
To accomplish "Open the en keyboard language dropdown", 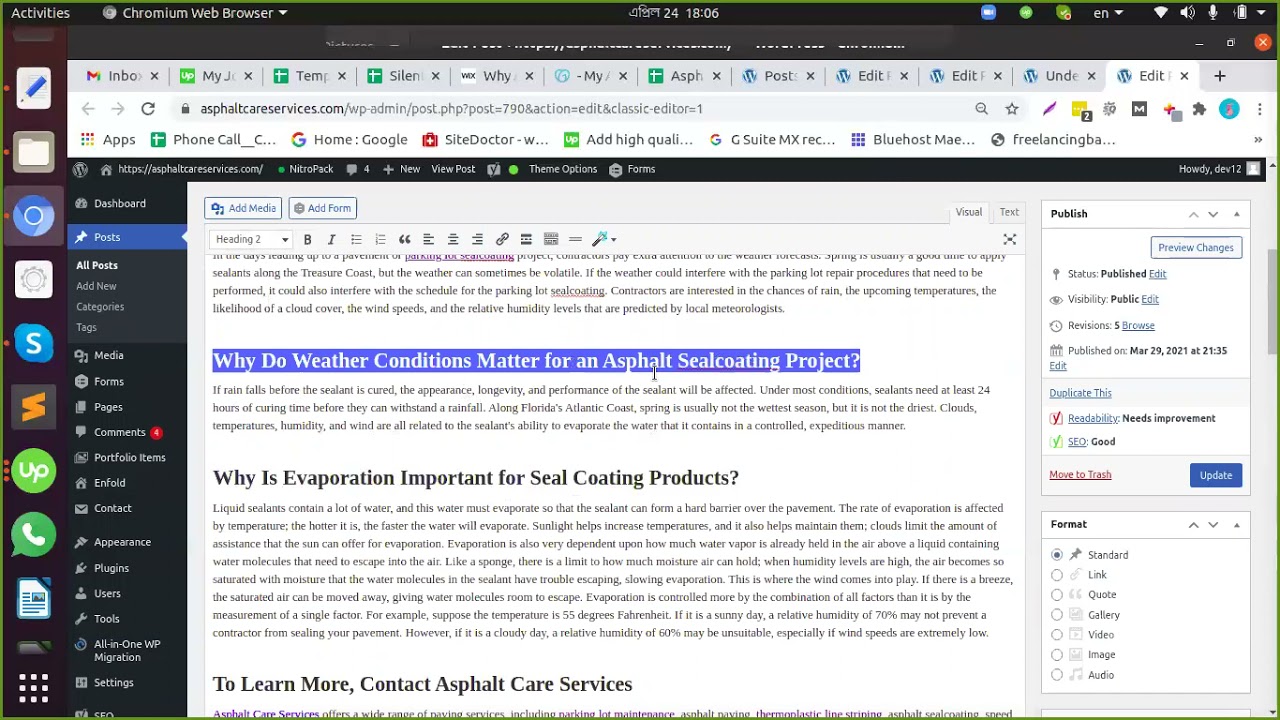I will 1110,13.
